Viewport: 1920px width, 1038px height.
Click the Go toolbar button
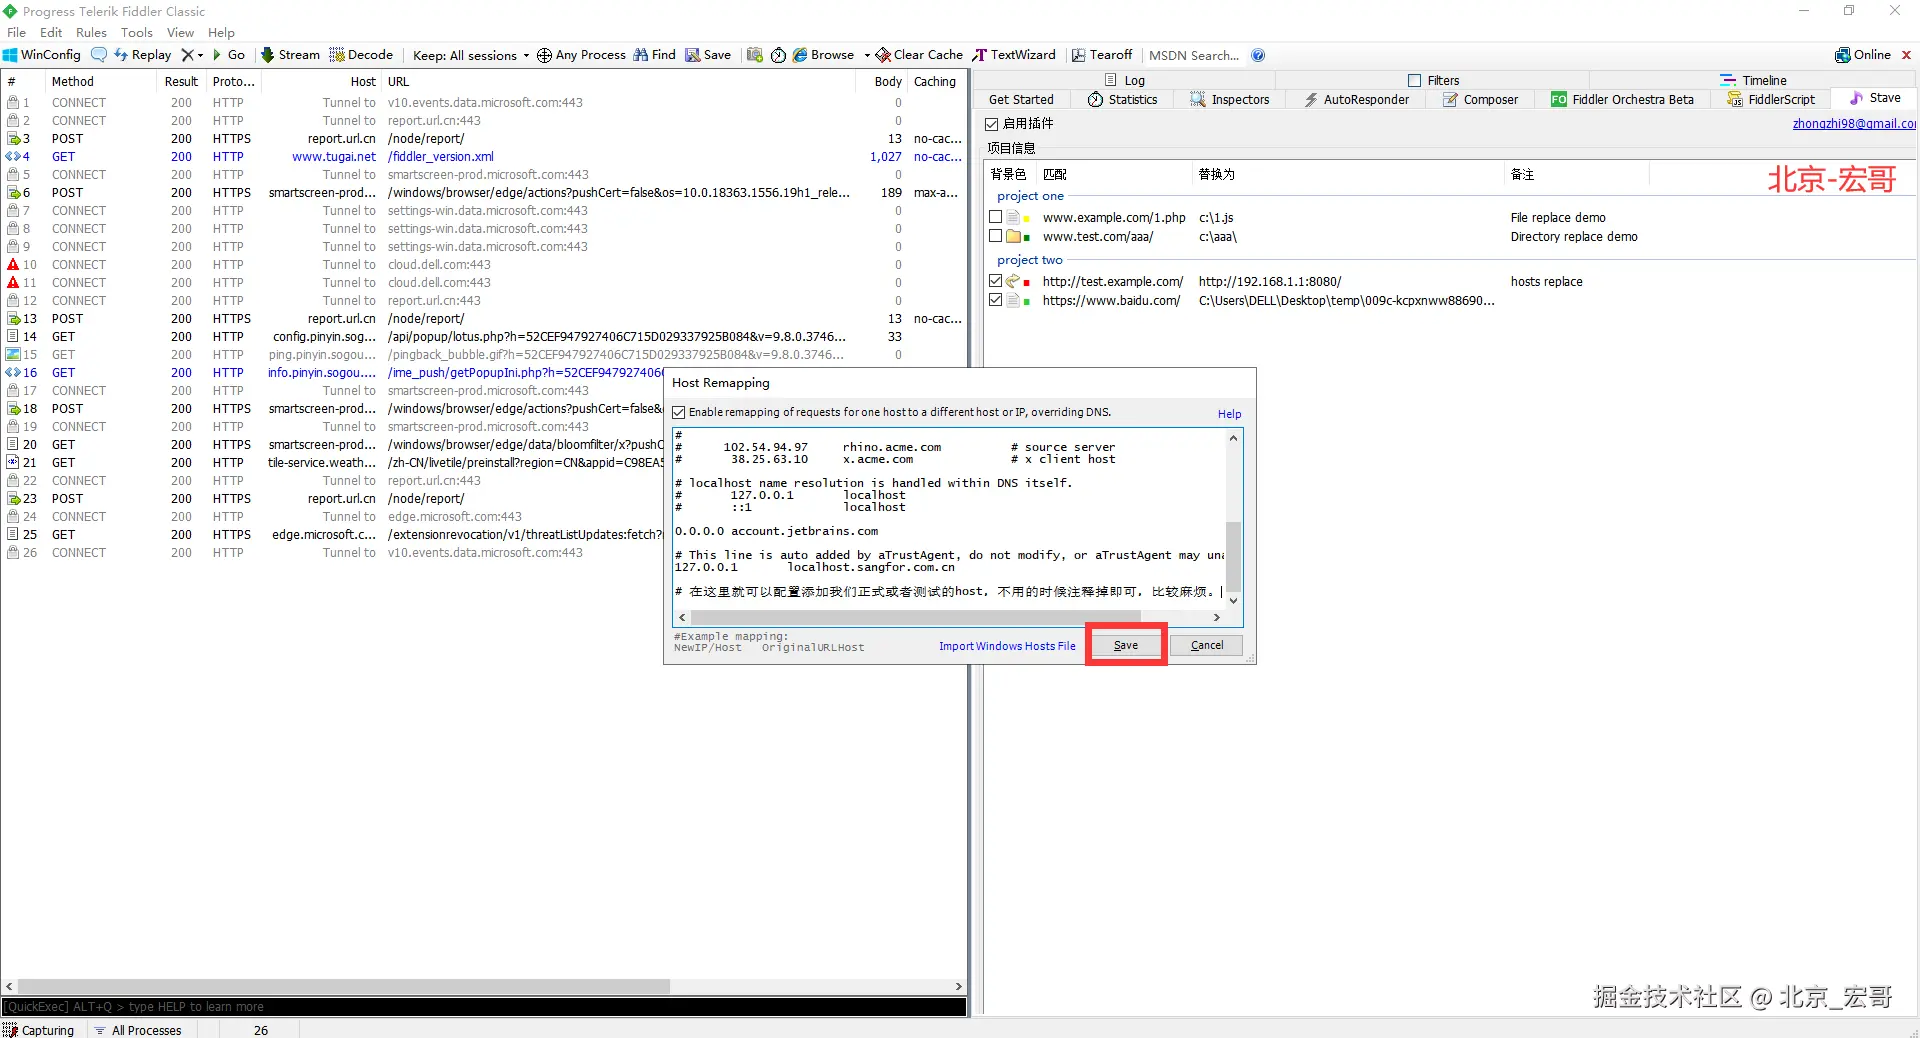pyautogui.click(x=229, y=55)
